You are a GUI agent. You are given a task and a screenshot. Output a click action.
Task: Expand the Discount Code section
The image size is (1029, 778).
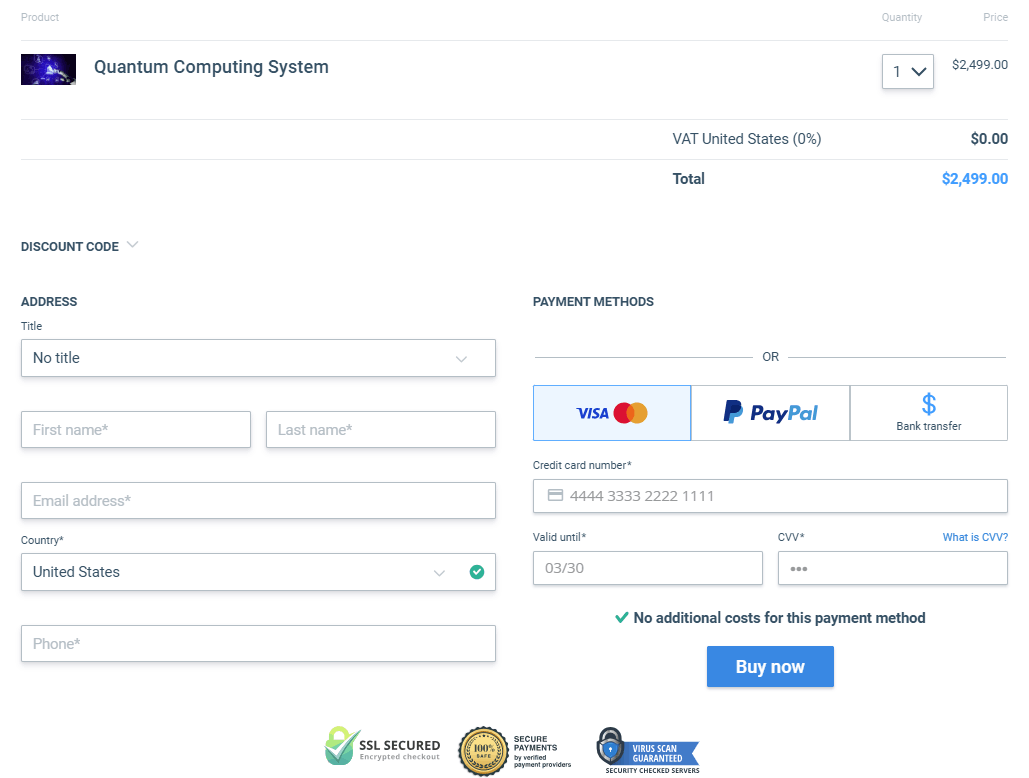pos(80,246)
